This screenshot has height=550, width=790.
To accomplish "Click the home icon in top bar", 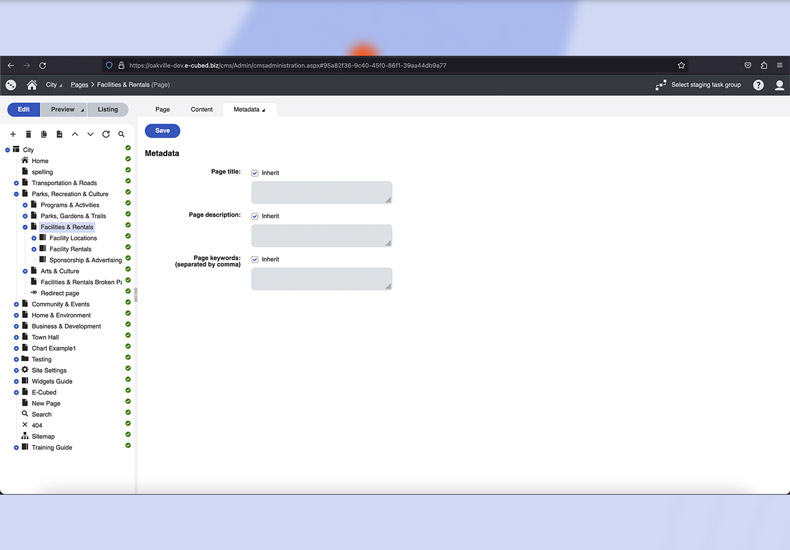I will pos(32,85).
